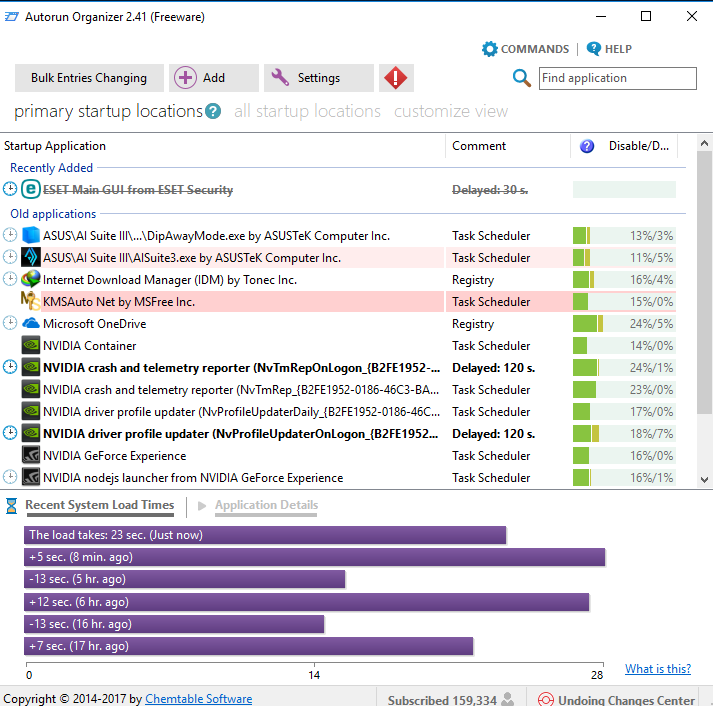Viewport: 713px width, 706px height.
Task: Switch to all startup locations view
Action: 307,111
